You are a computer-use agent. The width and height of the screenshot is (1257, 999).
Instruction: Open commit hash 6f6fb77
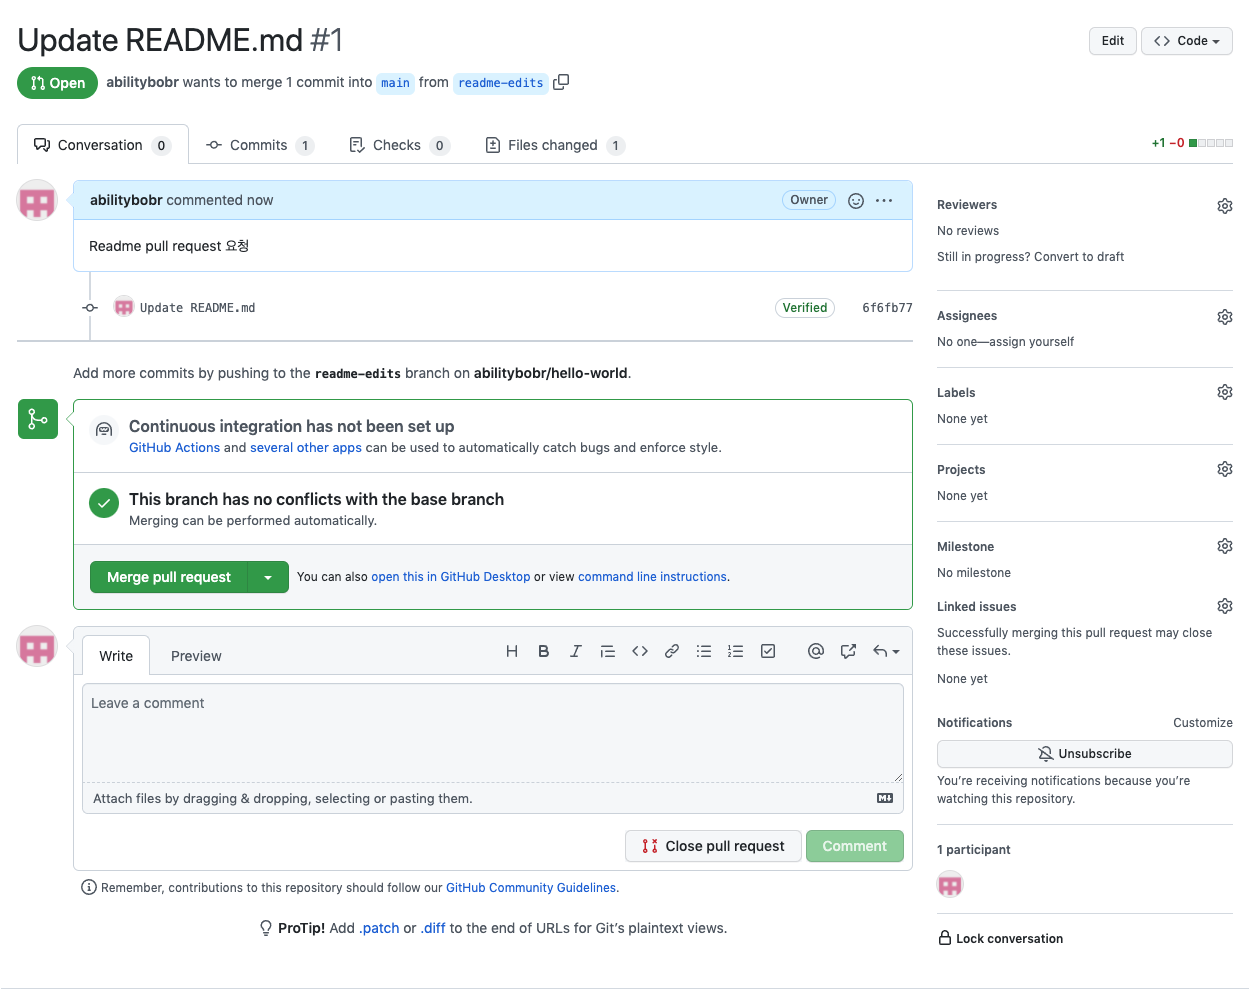pyautogui.click(x=887, y=308)
